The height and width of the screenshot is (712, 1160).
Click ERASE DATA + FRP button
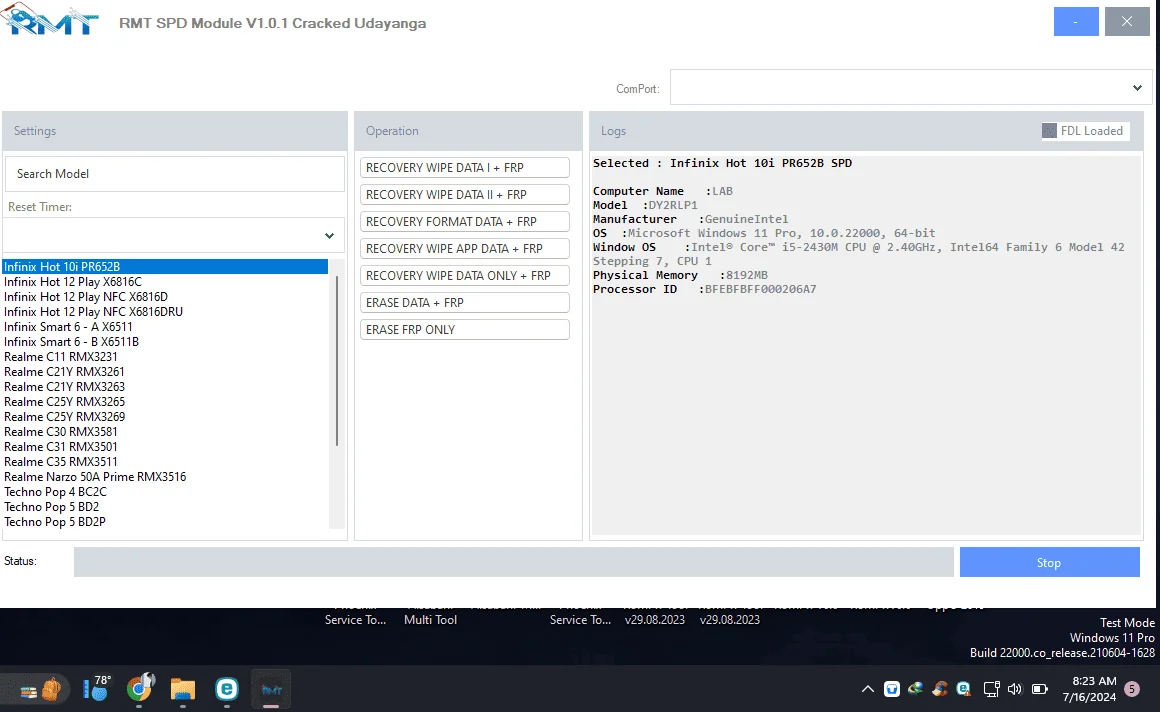(x=465, y=303)
